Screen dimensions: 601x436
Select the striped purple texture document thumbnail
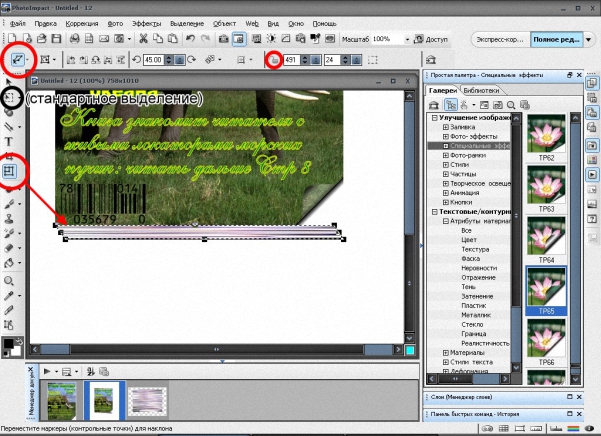(147, 400)
